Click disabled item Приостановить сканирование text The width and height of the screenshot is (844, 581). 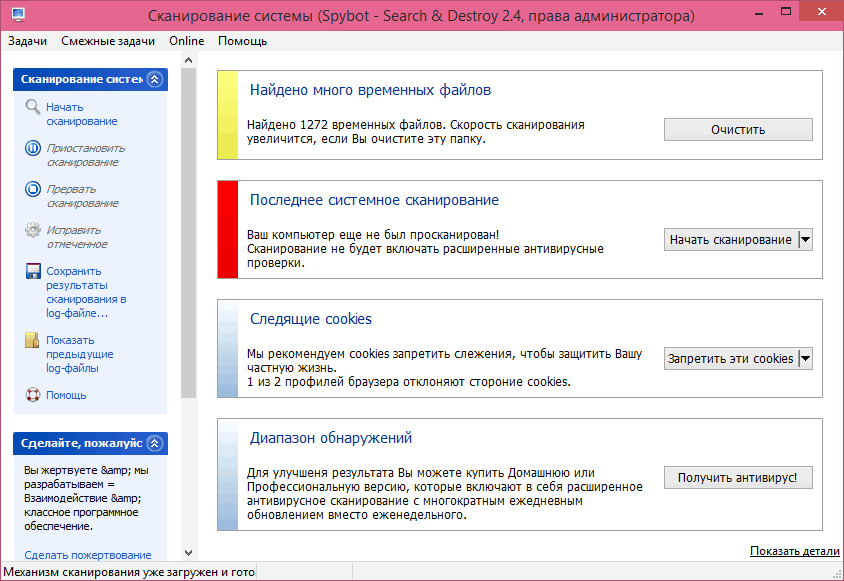click(x=86, y=155)
